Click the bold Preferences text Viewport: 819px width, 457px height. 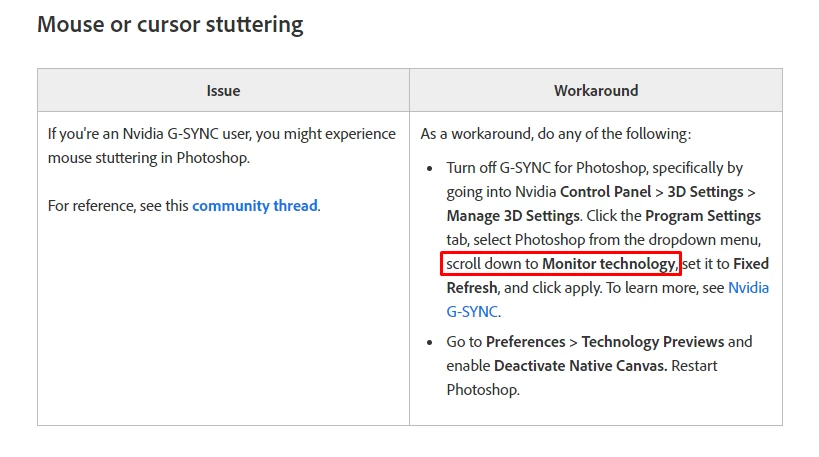[527, 341]
